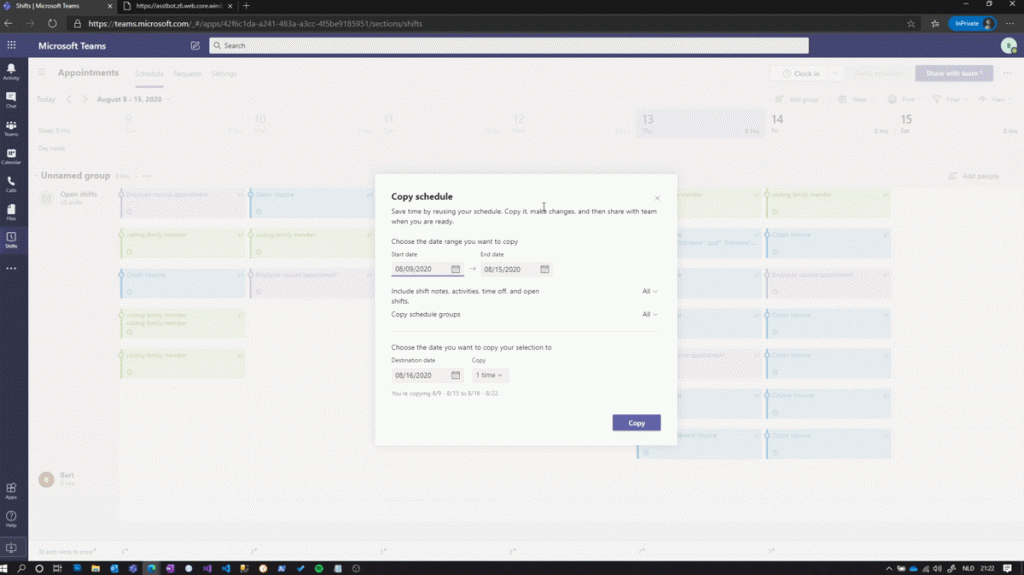Image resolution: width=1024 pixels, height=575 pixels.
Task: Open the Activity bell in Teams sidebar
Action: coord(11,71)
